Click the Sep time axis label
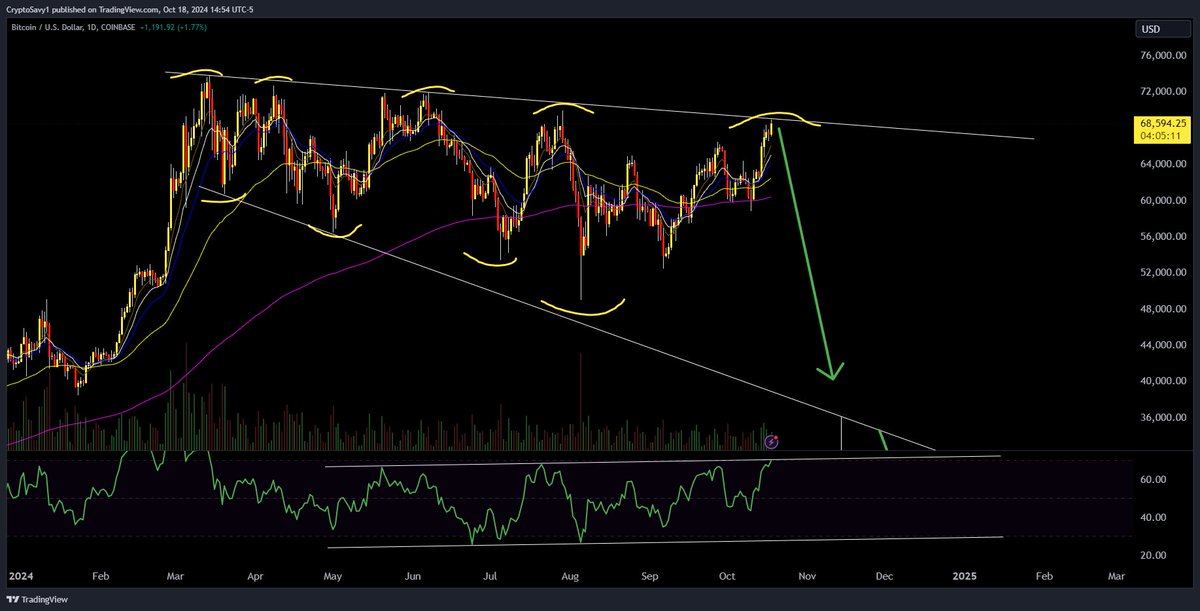Image resolution: width=1200 pixels, height=611 pixels. 650,577
